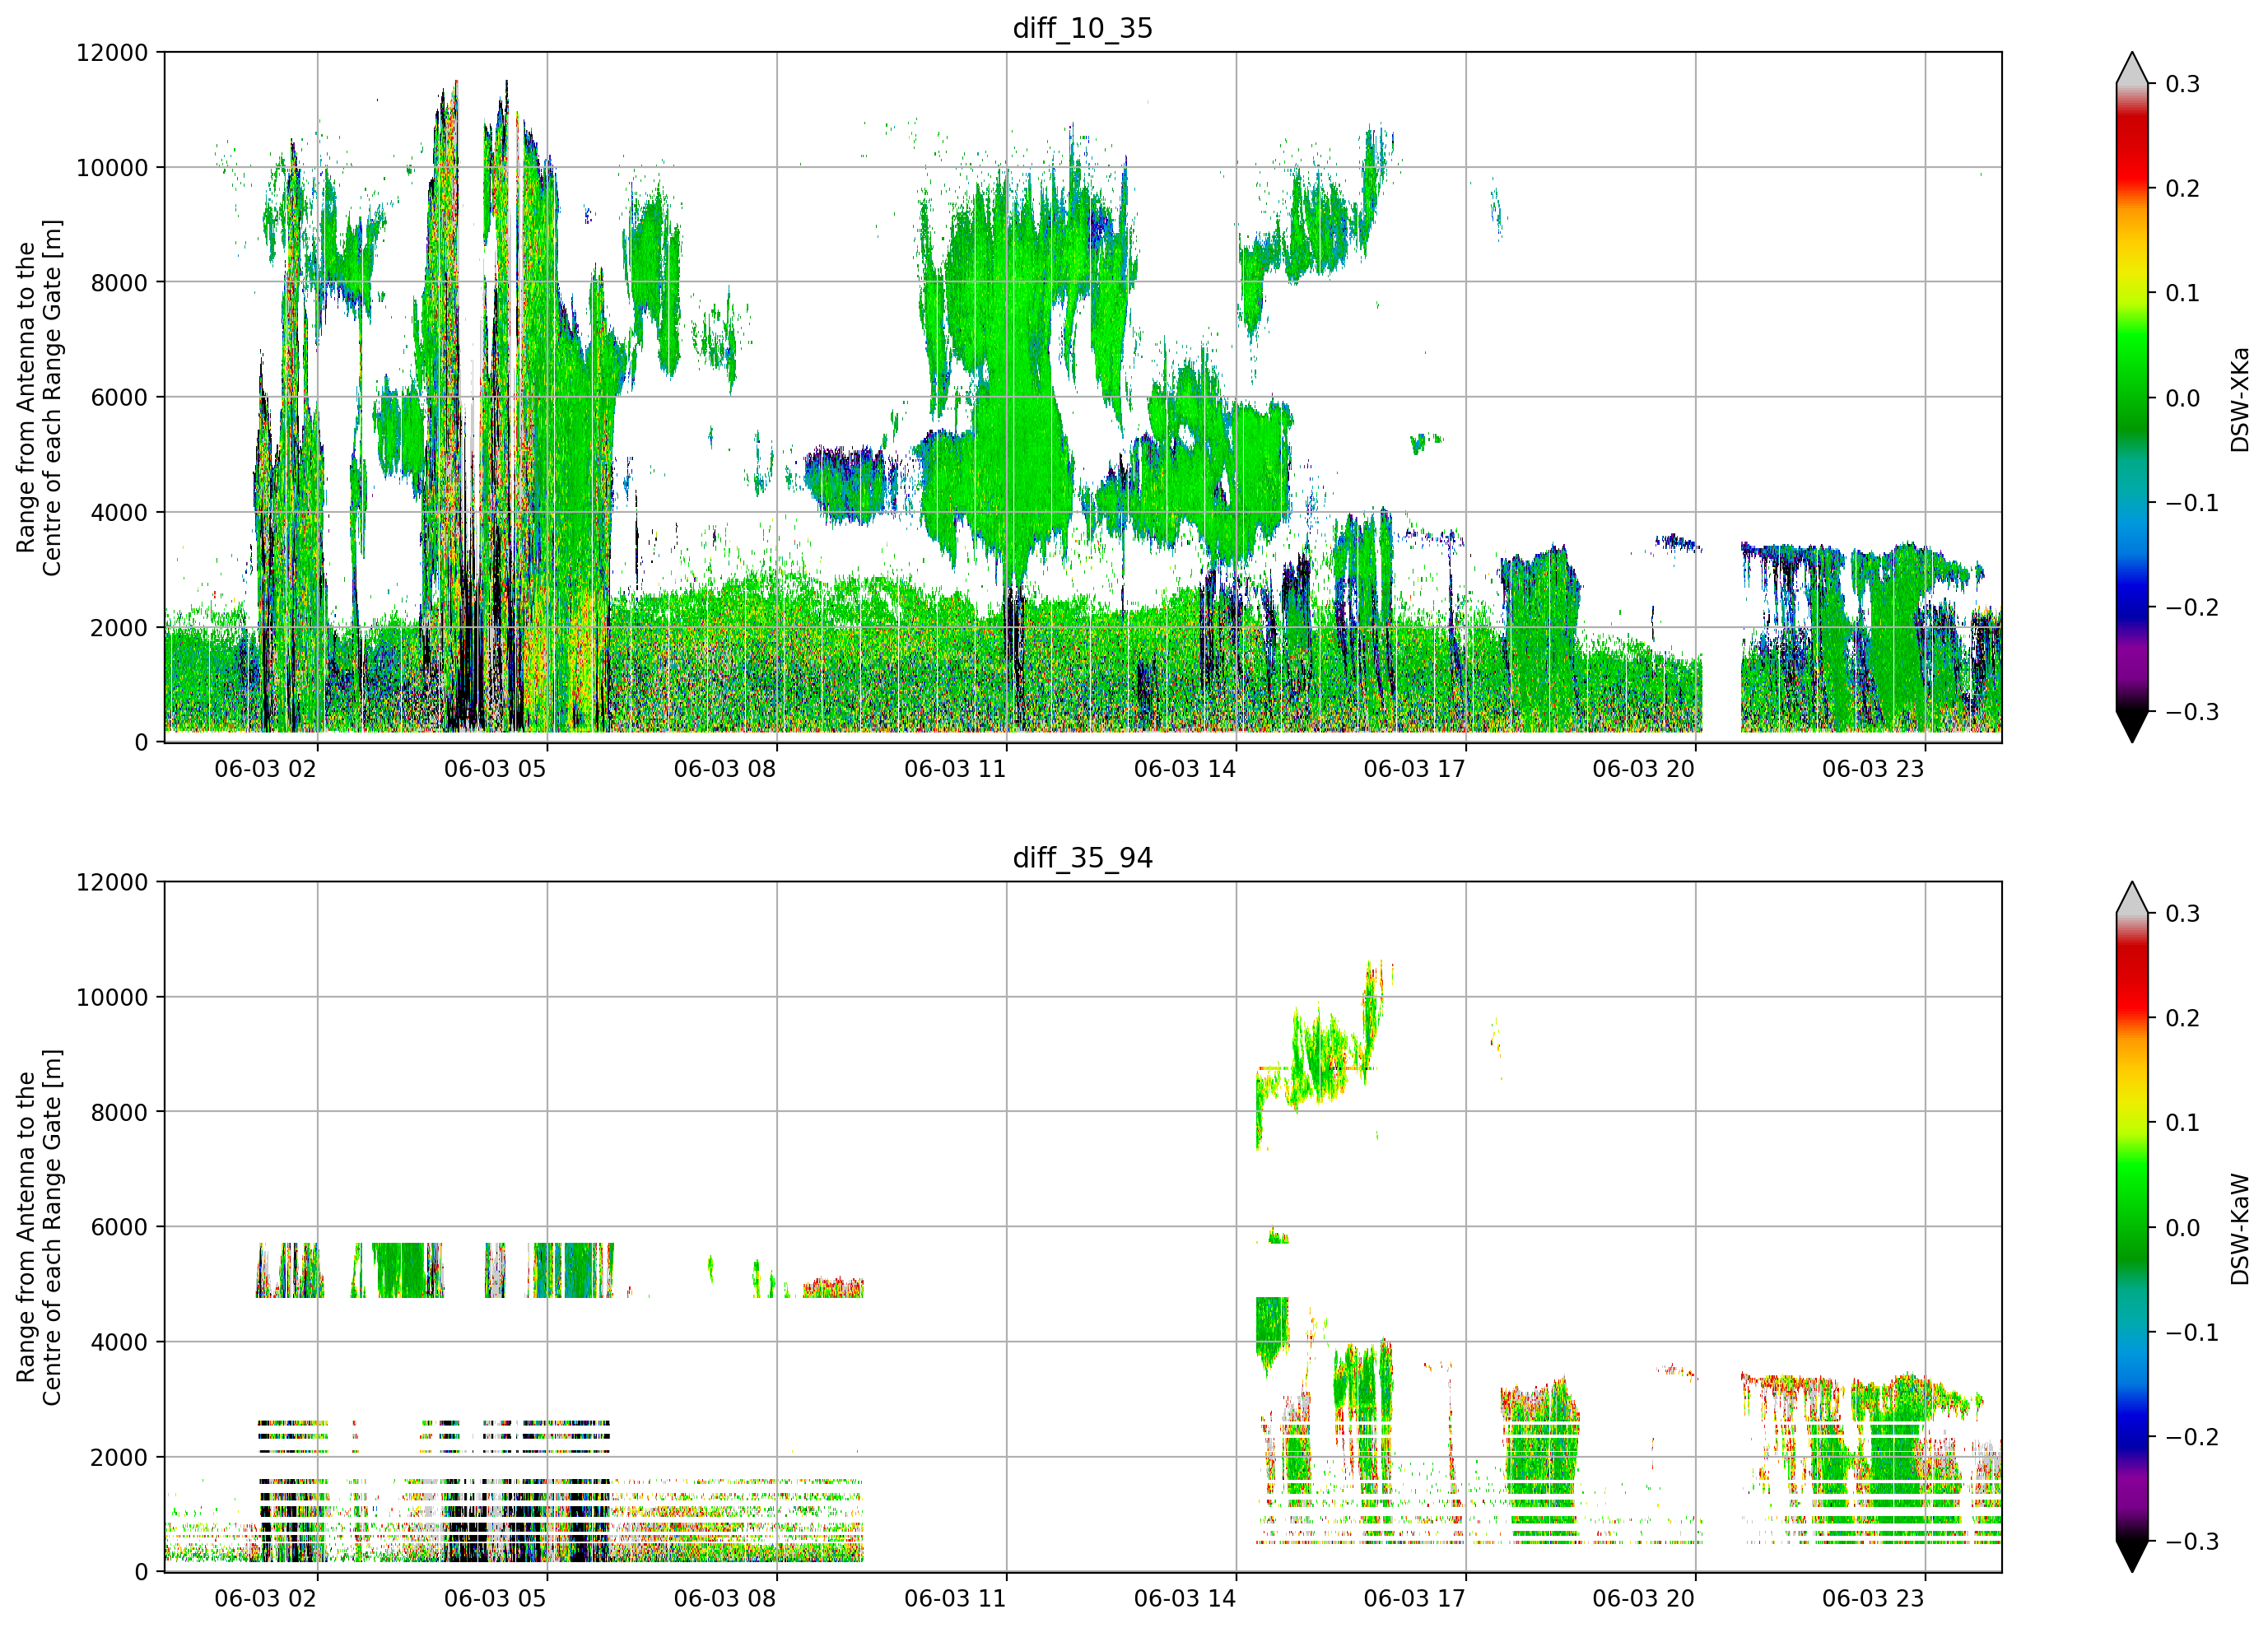The height and width of the screenshot is (1628, 2268).
Task: Click the top plot's Range y-axis title
Action: click(39, 397)
